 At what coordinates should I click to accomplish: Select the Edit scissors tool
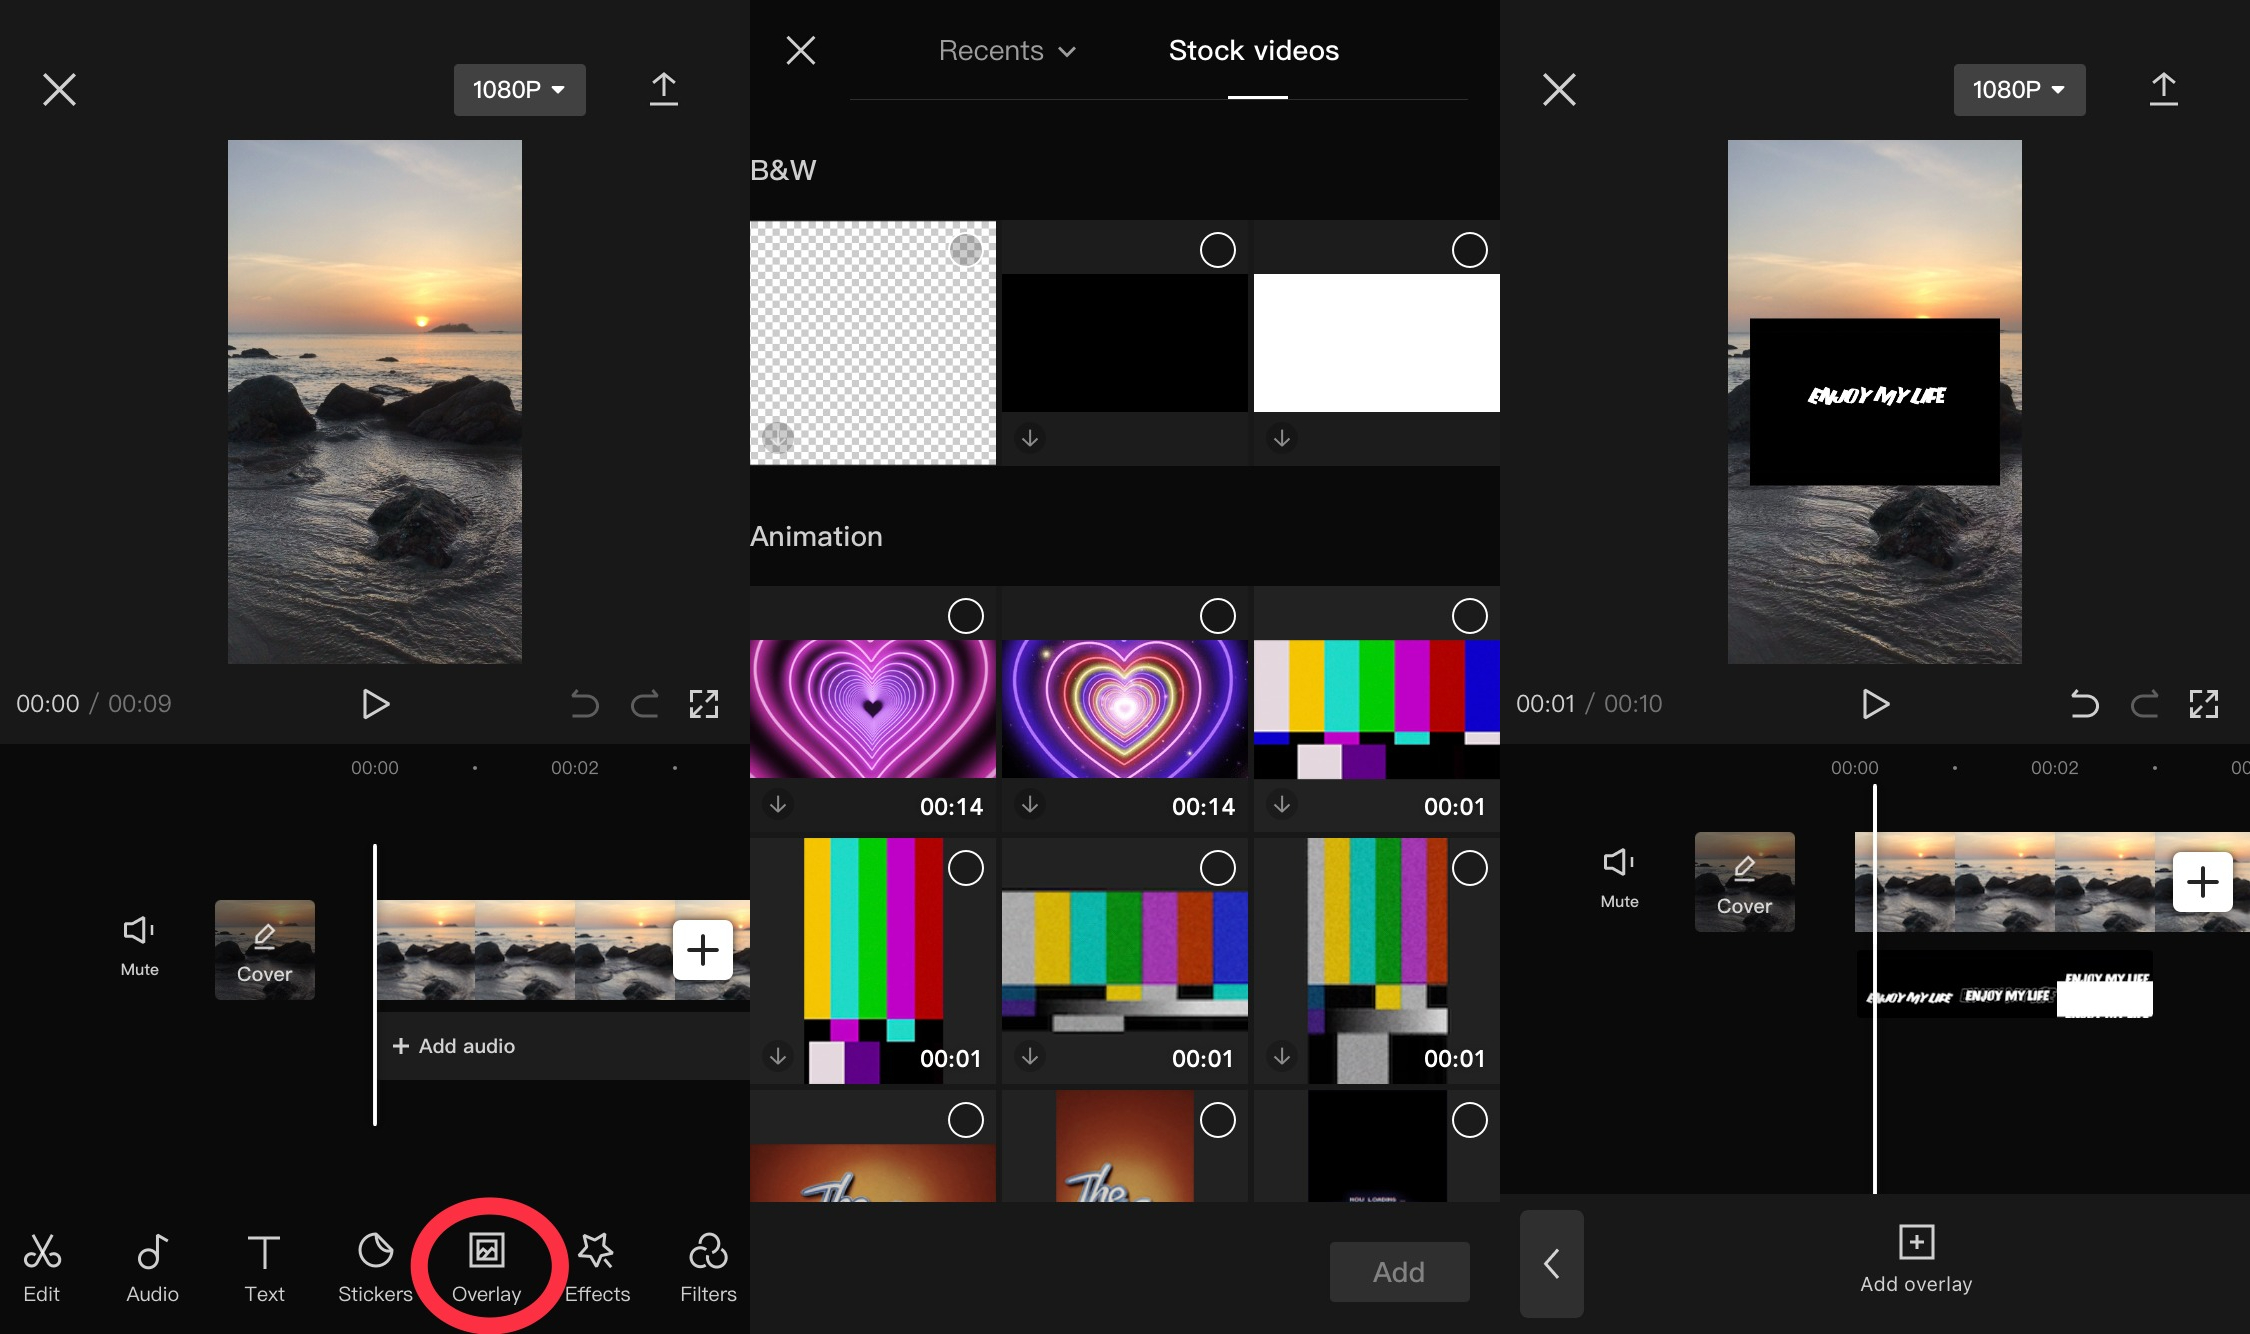pos(42,1267)
